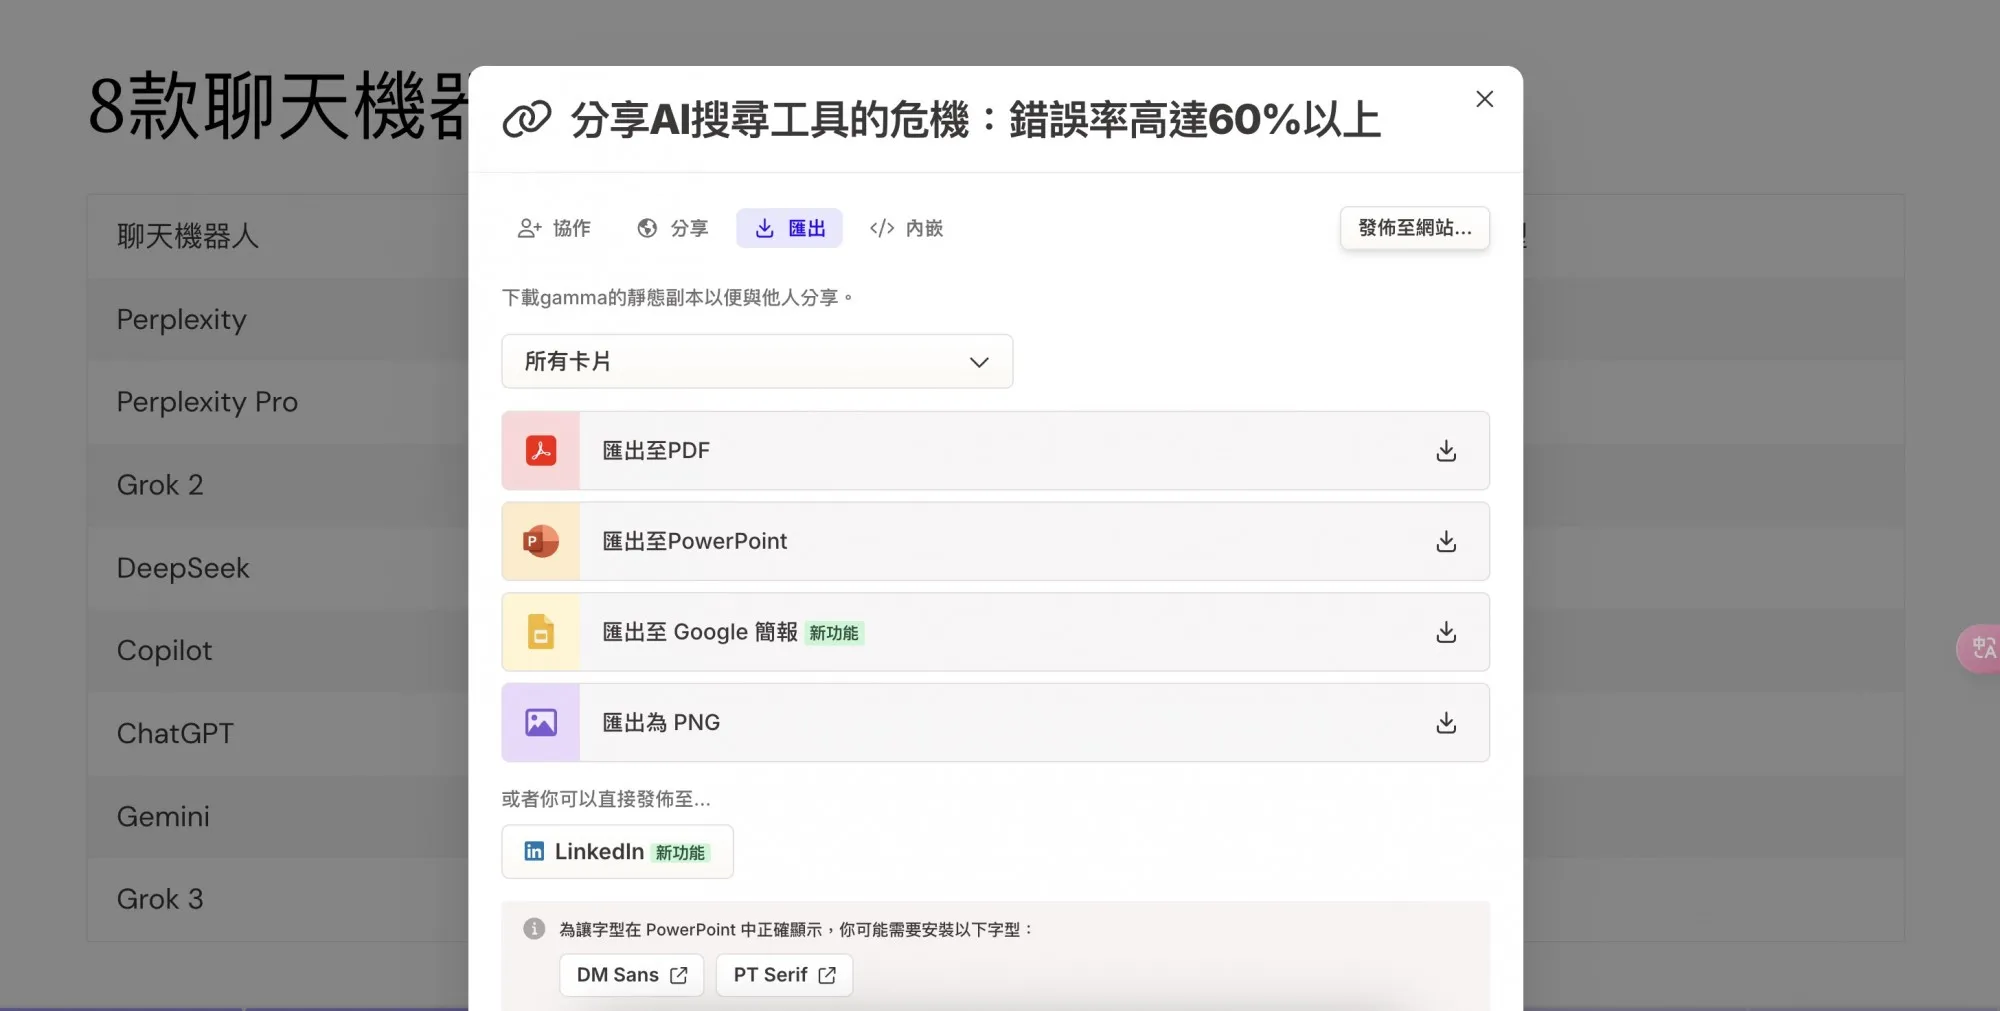Click the 聊天機器人 table header in background
The image size is (2000, 1011).
(x=188, y=236)
